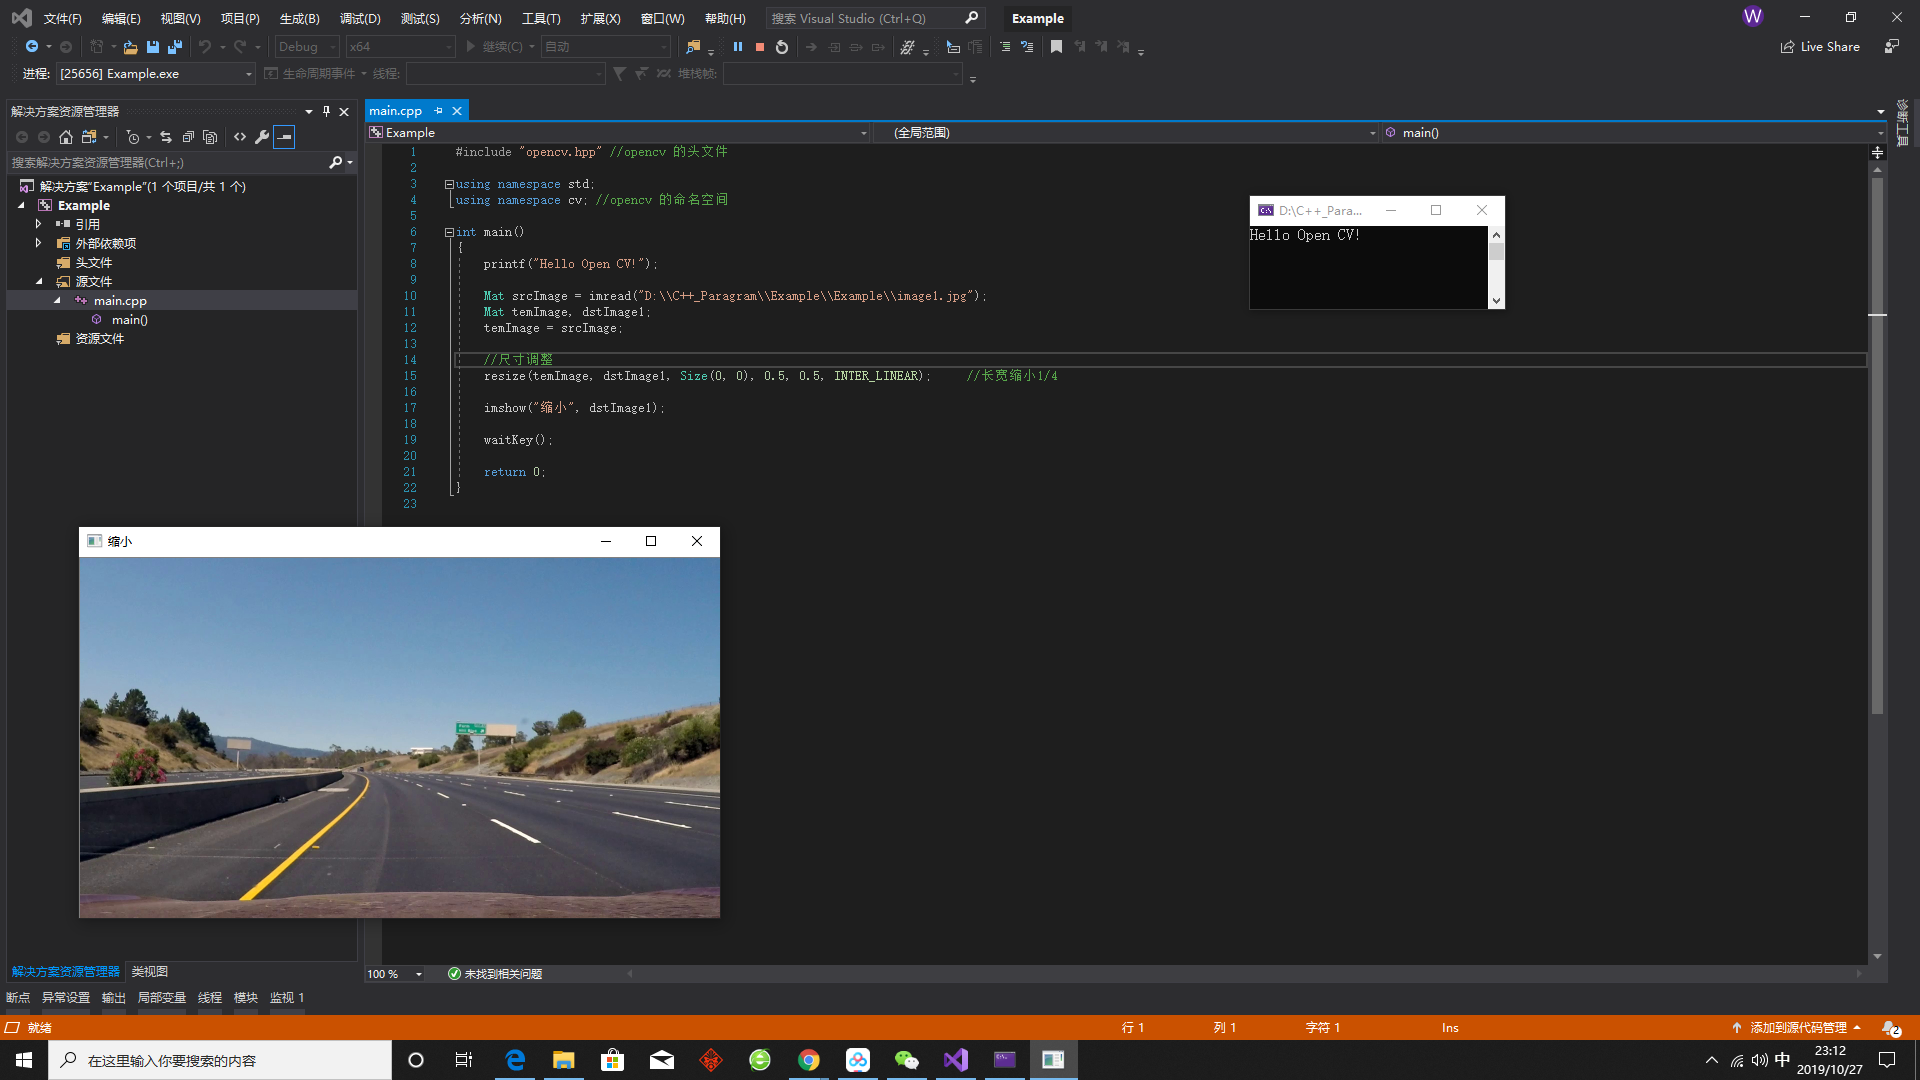Open the x64 platform dropdown
This screenshot has height=1080, width=1920.
450,46
